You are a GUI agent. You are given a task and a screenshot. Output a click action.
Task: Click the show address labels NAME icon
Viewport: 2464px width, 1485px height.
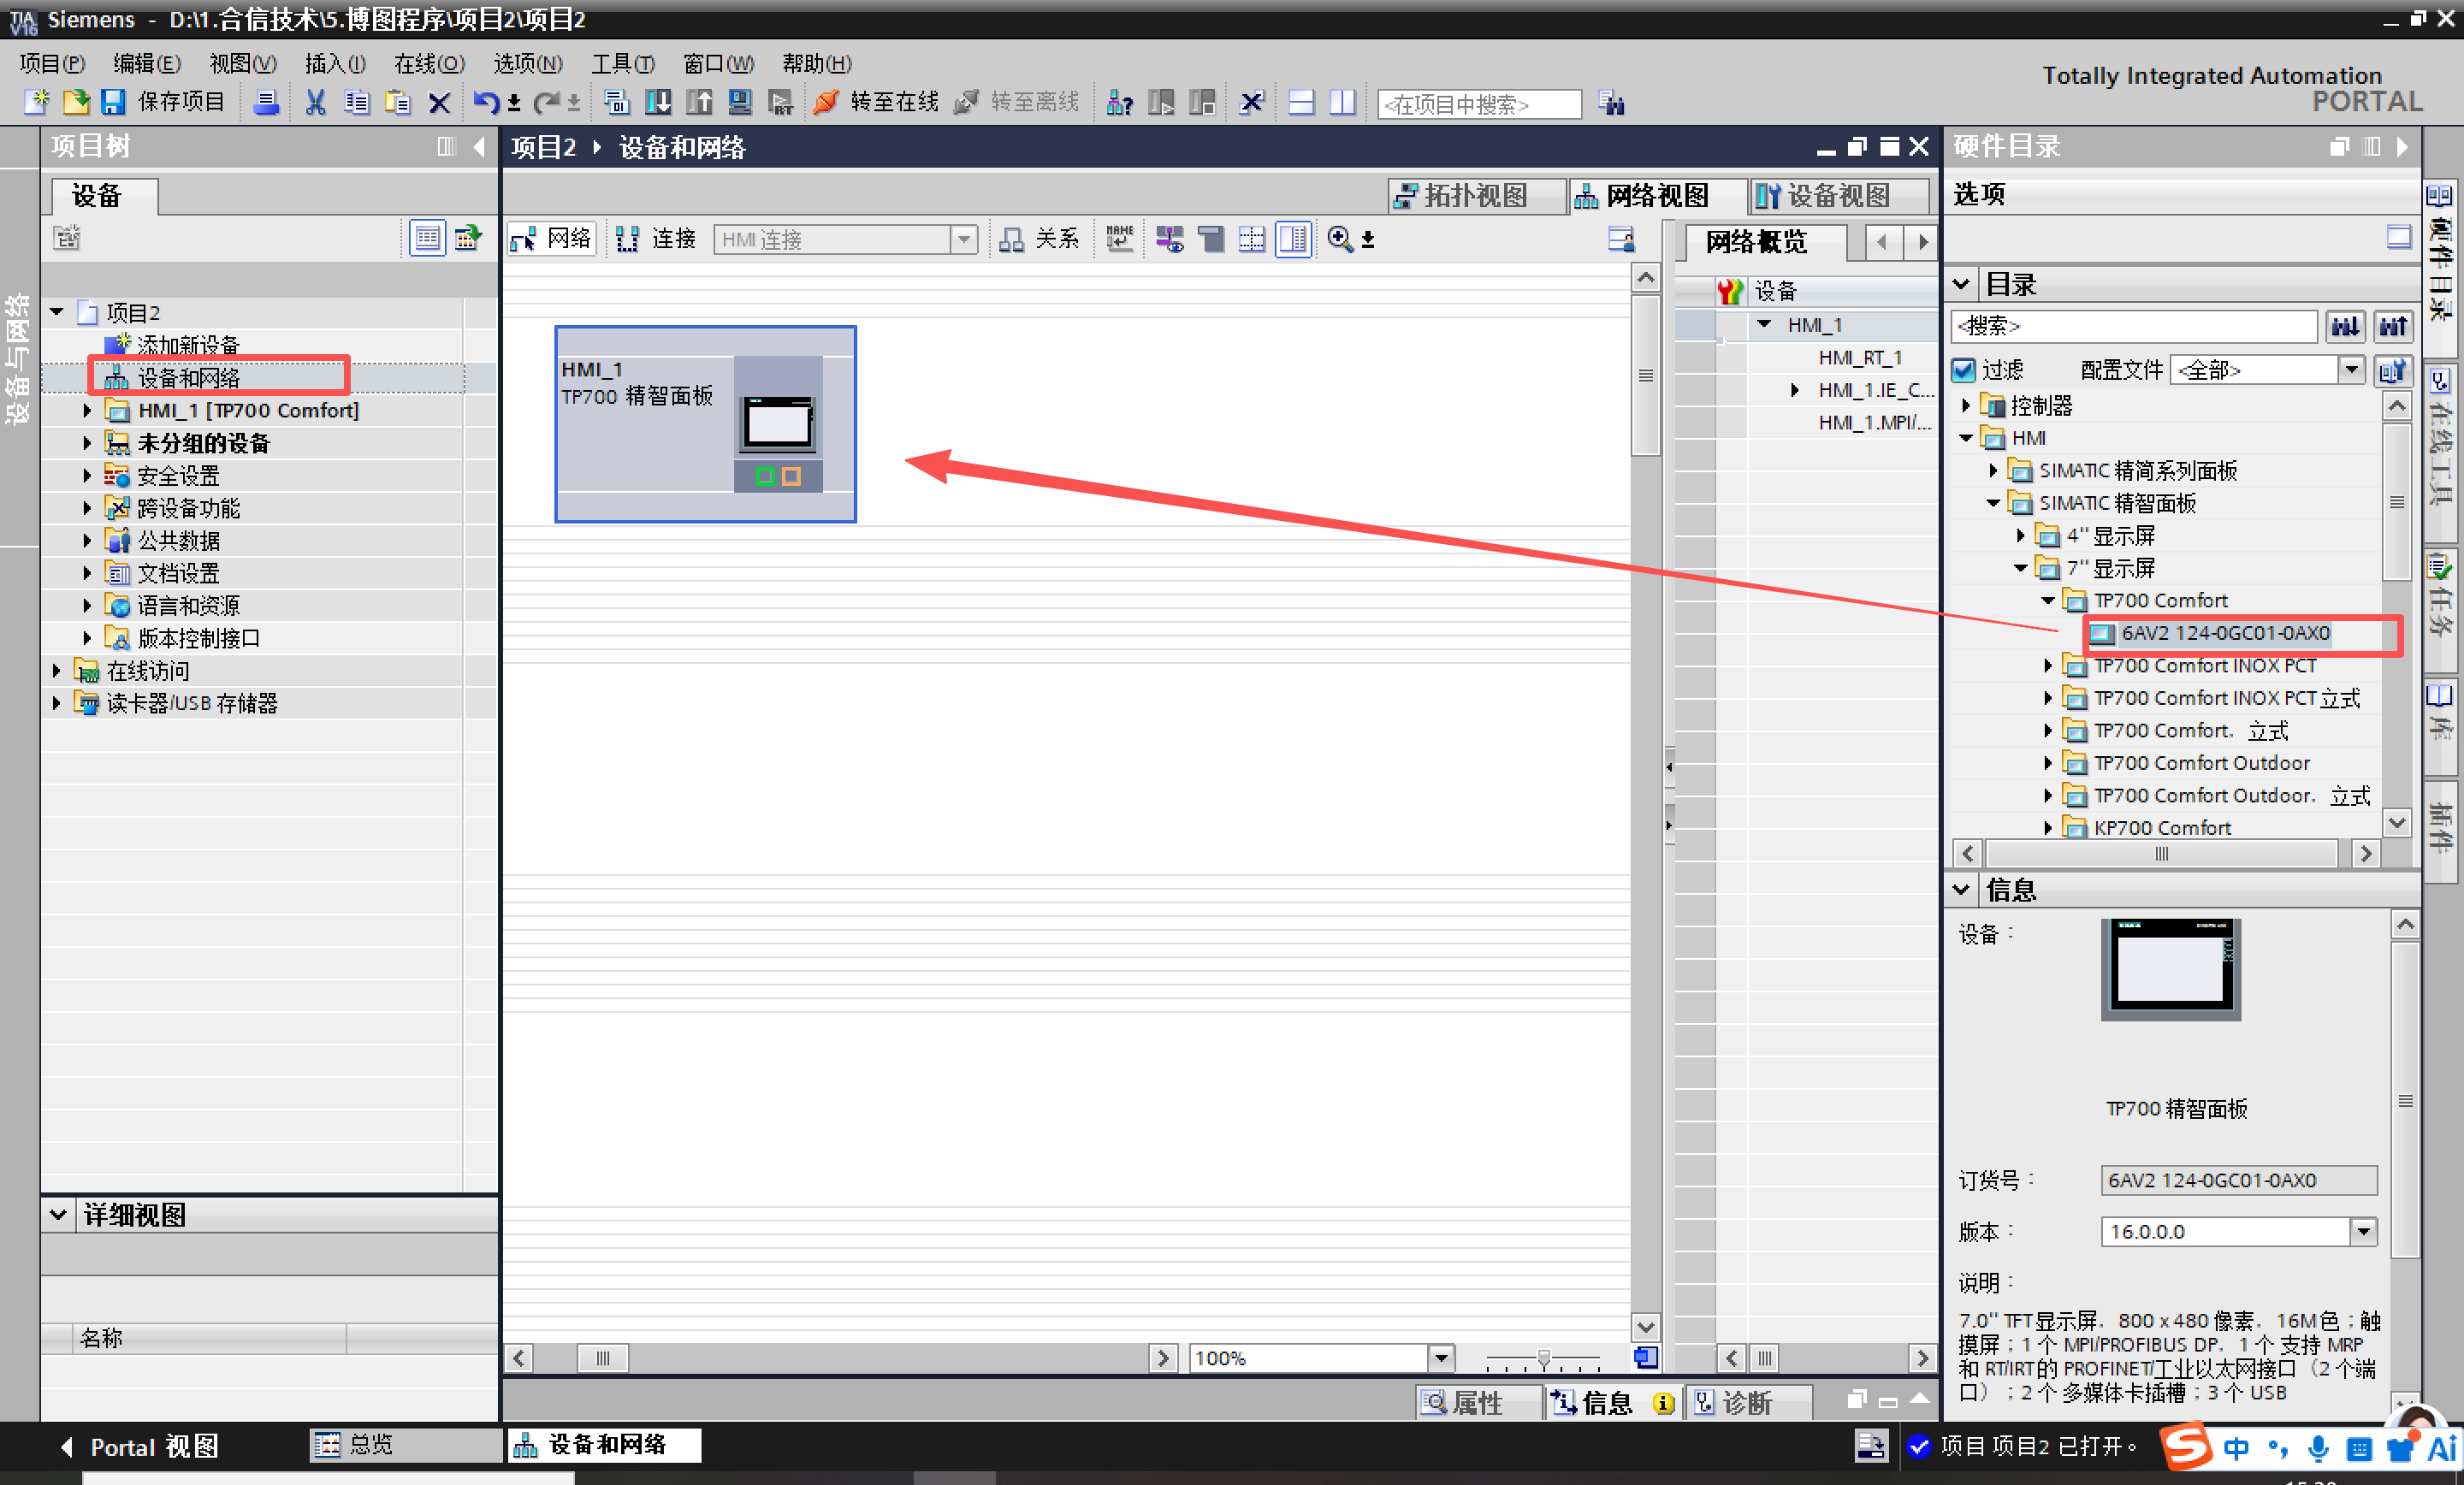pyautogui.click(x=1120, y=239)
